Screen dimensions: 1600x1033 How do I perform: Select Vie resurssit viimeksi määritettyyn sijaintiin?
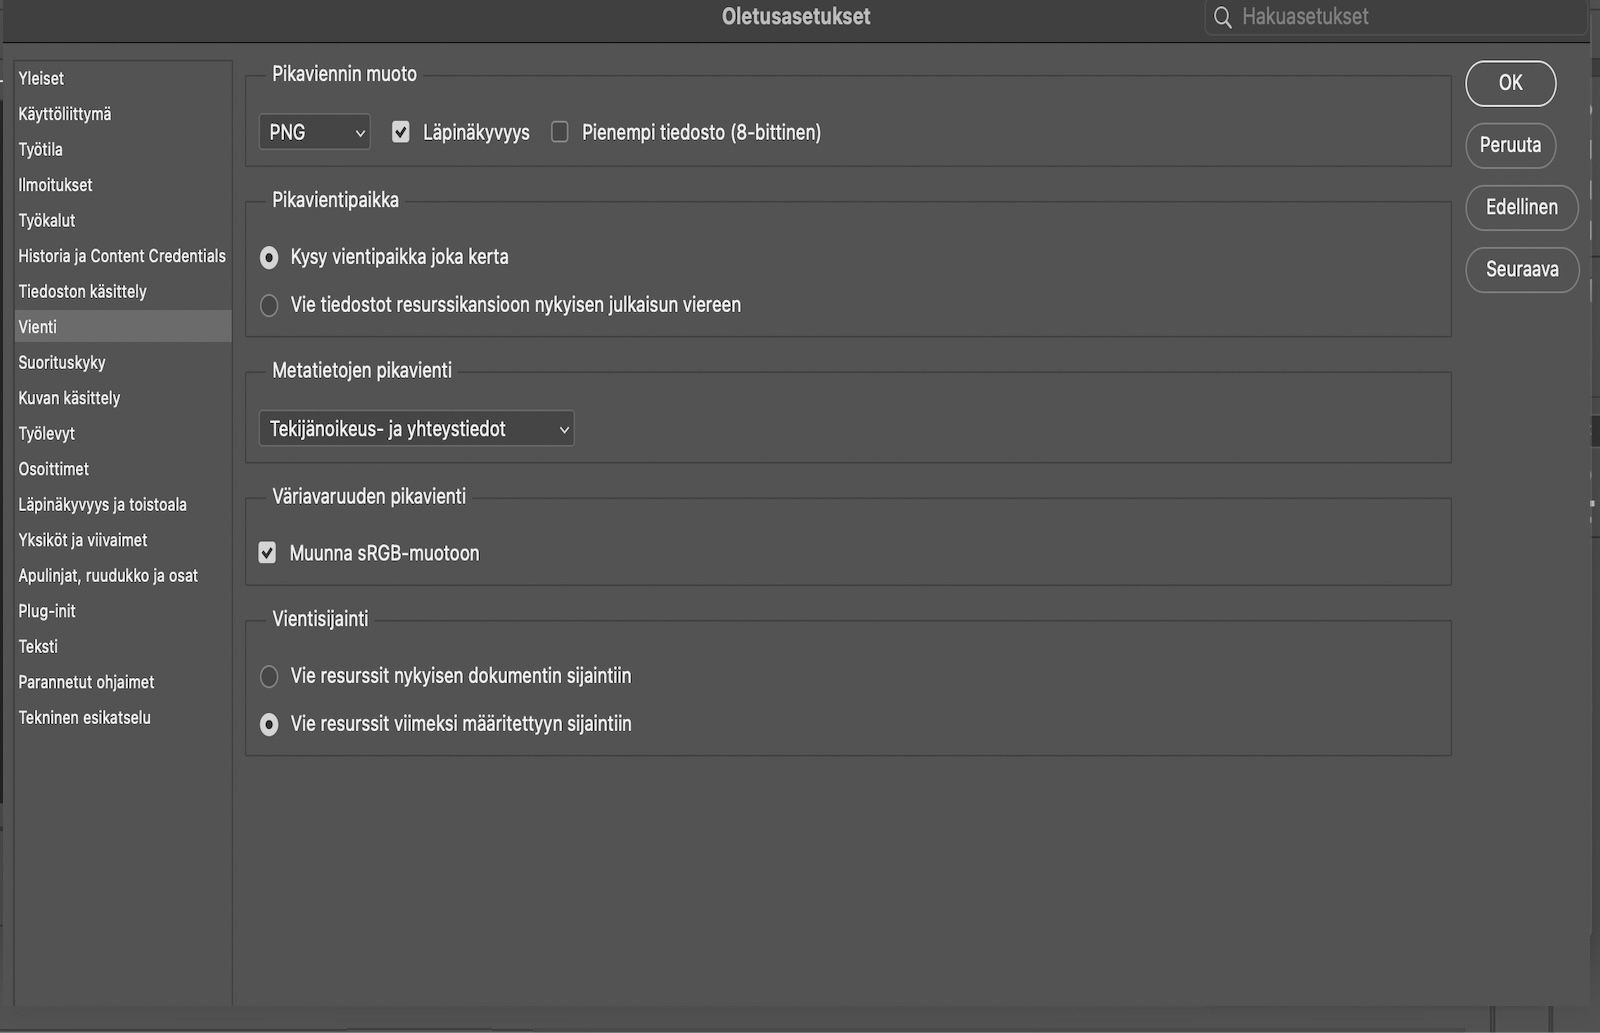(269, 724)
